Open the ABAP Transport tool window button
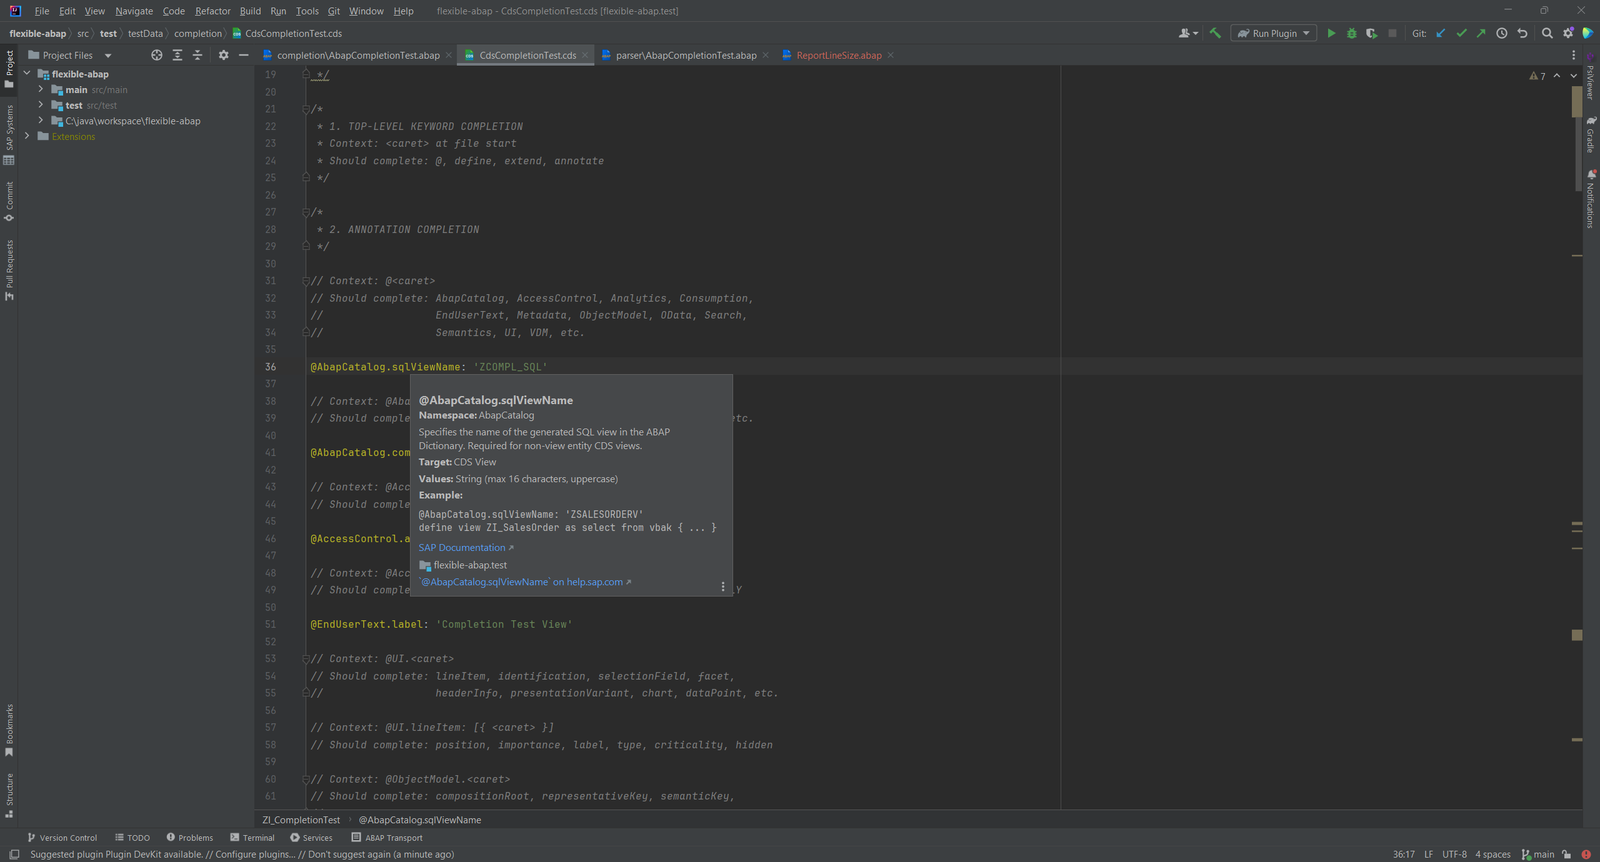The width and height of the screenshot is (1600, 862). click(x=387, y=838)
